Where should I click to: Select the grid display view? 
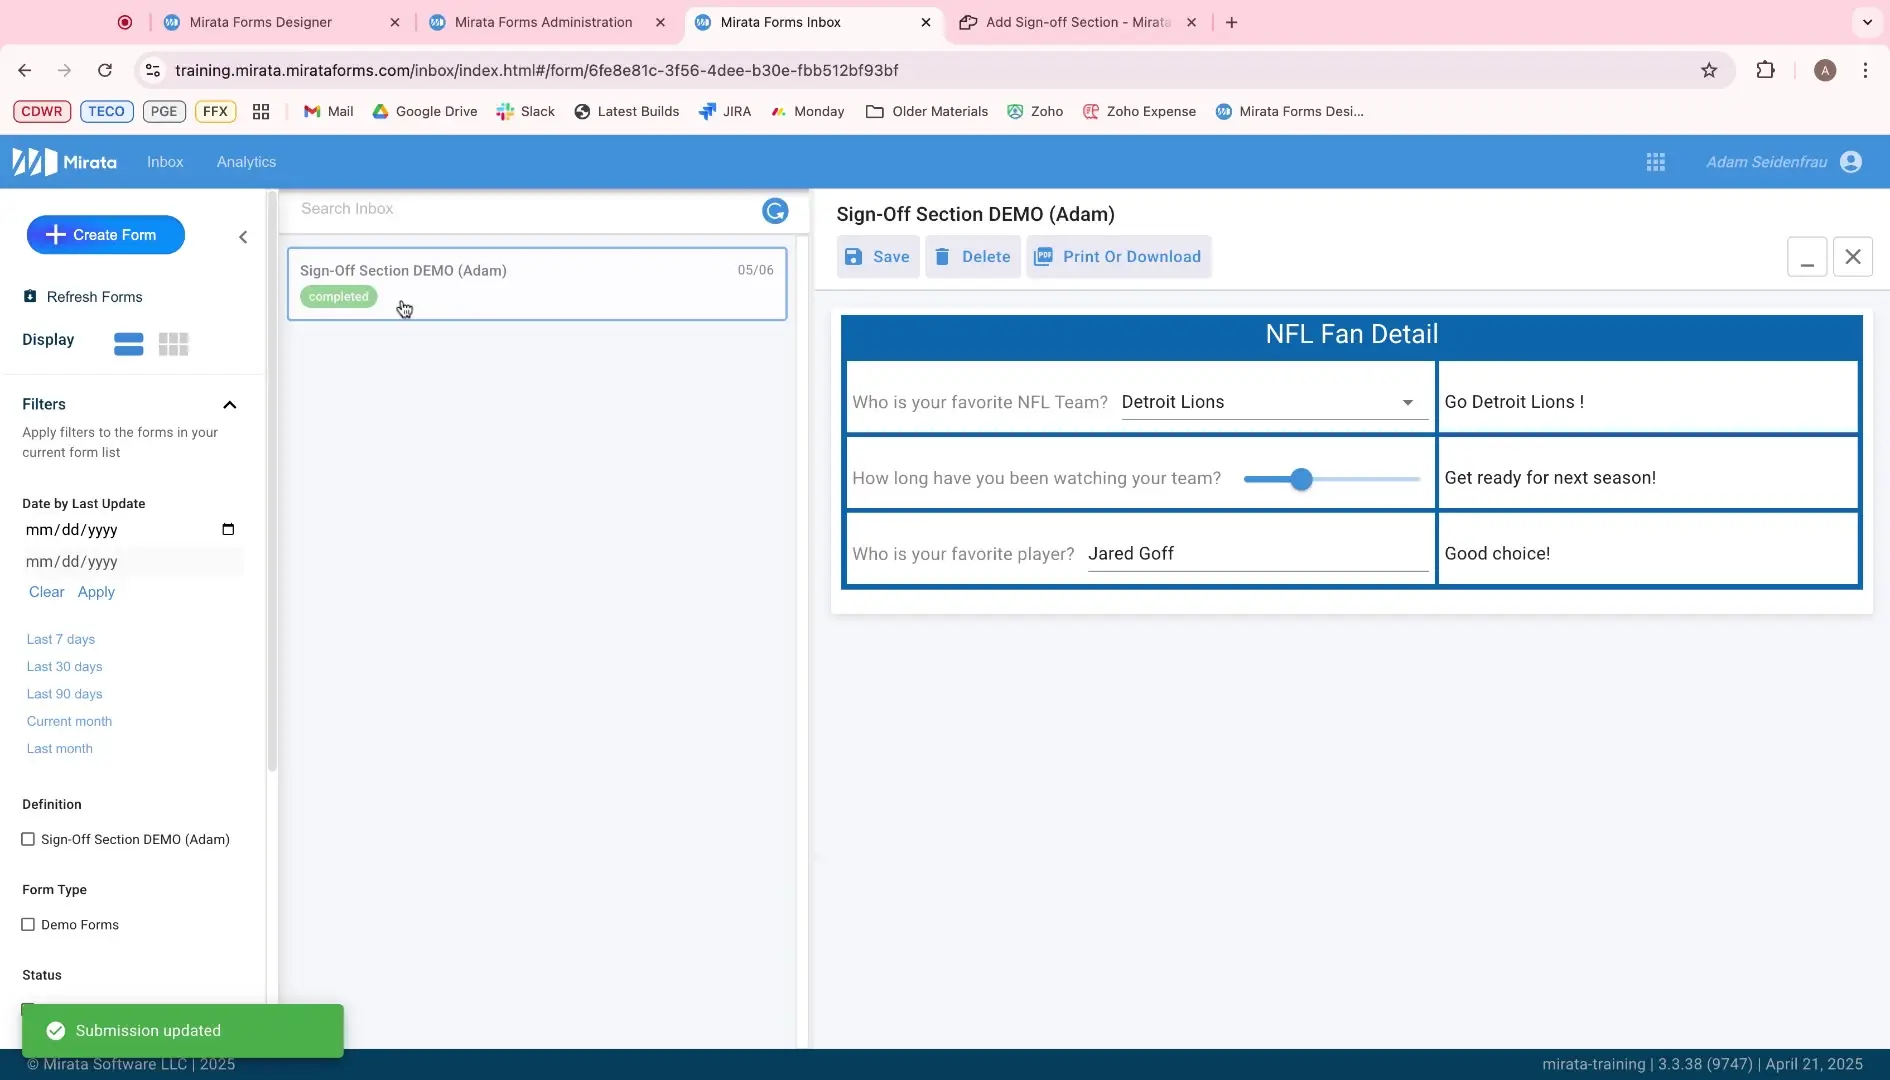(173, 343)
